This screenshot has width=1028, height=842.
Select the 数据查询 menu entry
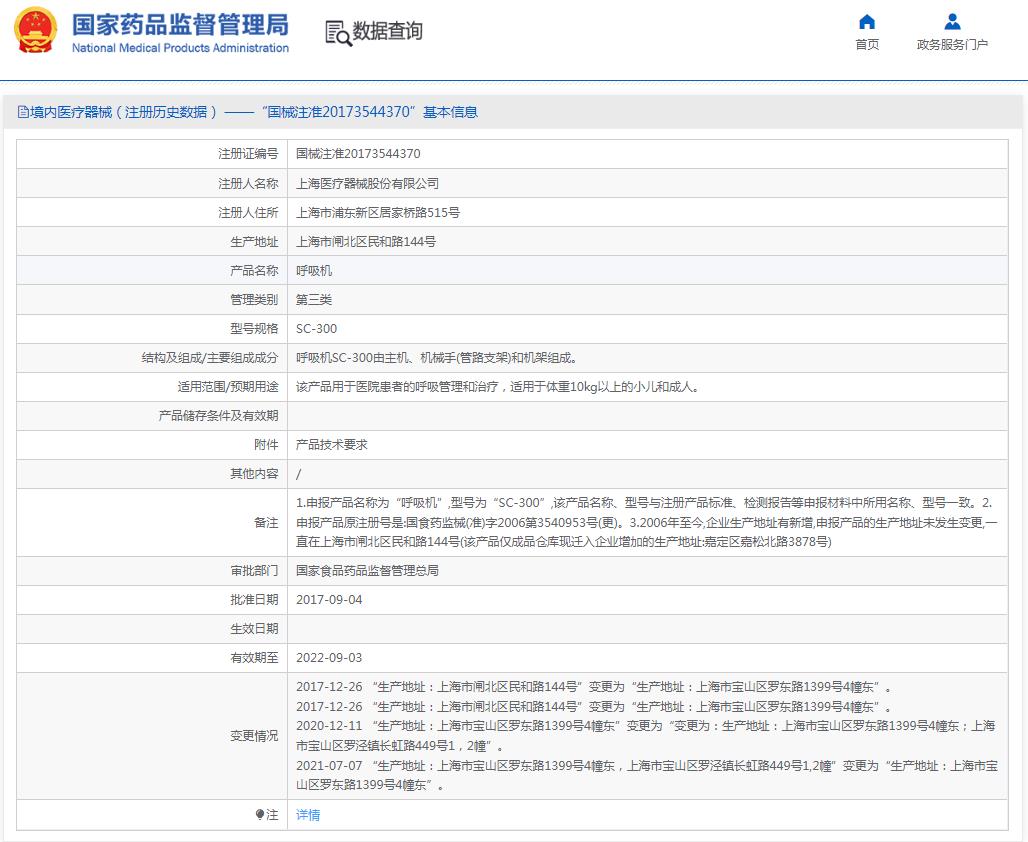tap(388, 31)
